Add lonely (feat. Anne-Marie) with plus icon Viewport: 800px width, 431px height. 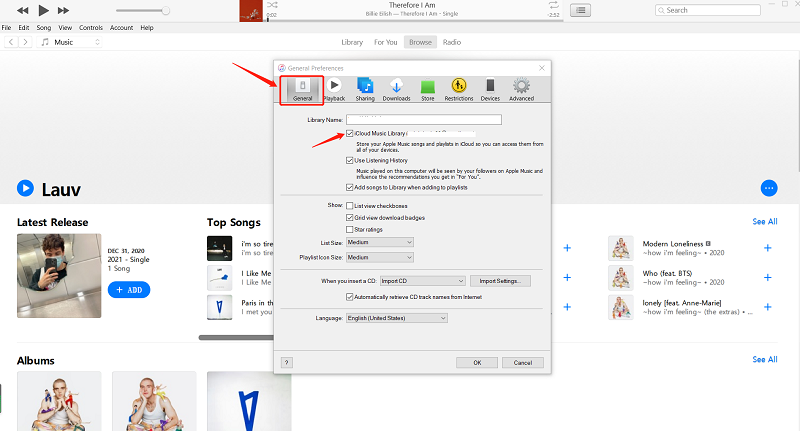[767, 307]
